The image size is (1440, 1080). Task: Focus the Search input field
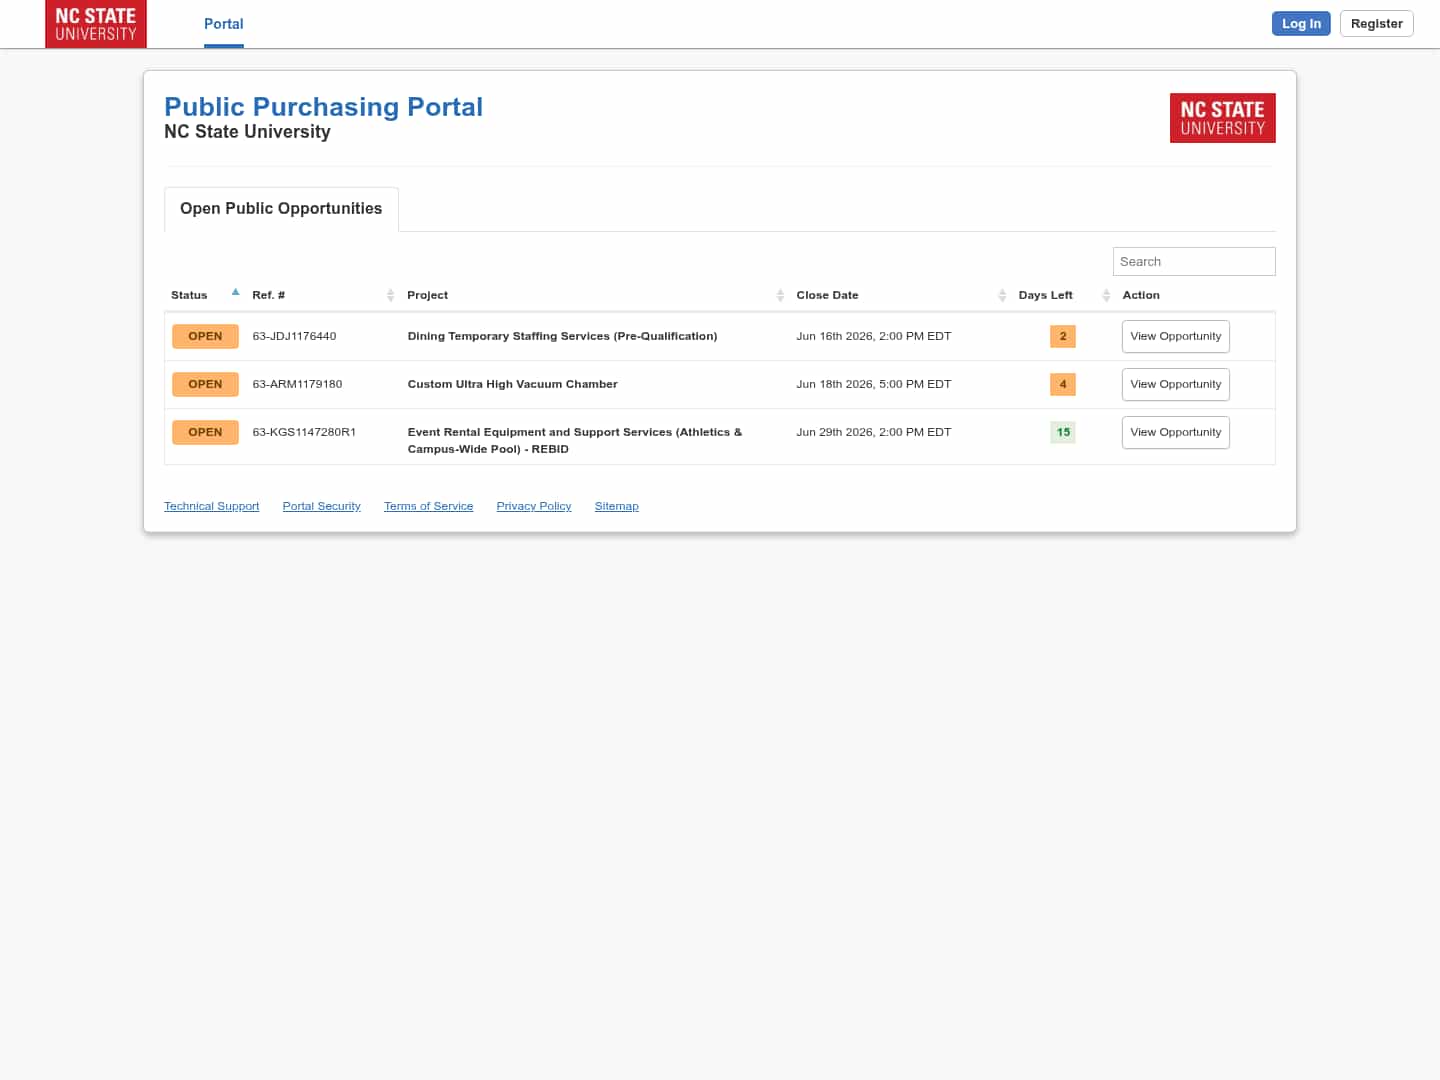[1194, 261]
